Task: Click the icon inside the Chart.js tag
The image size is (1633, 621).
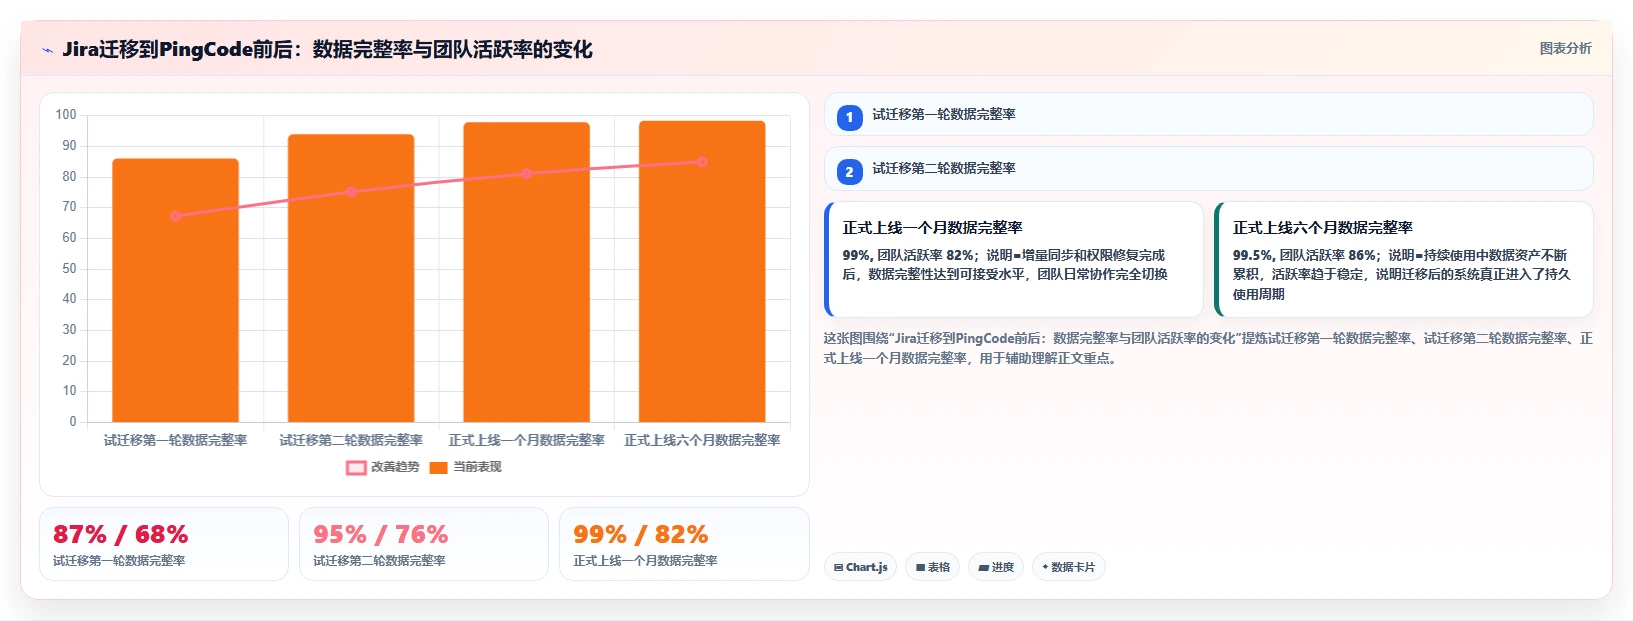Action: pos(838,567)
